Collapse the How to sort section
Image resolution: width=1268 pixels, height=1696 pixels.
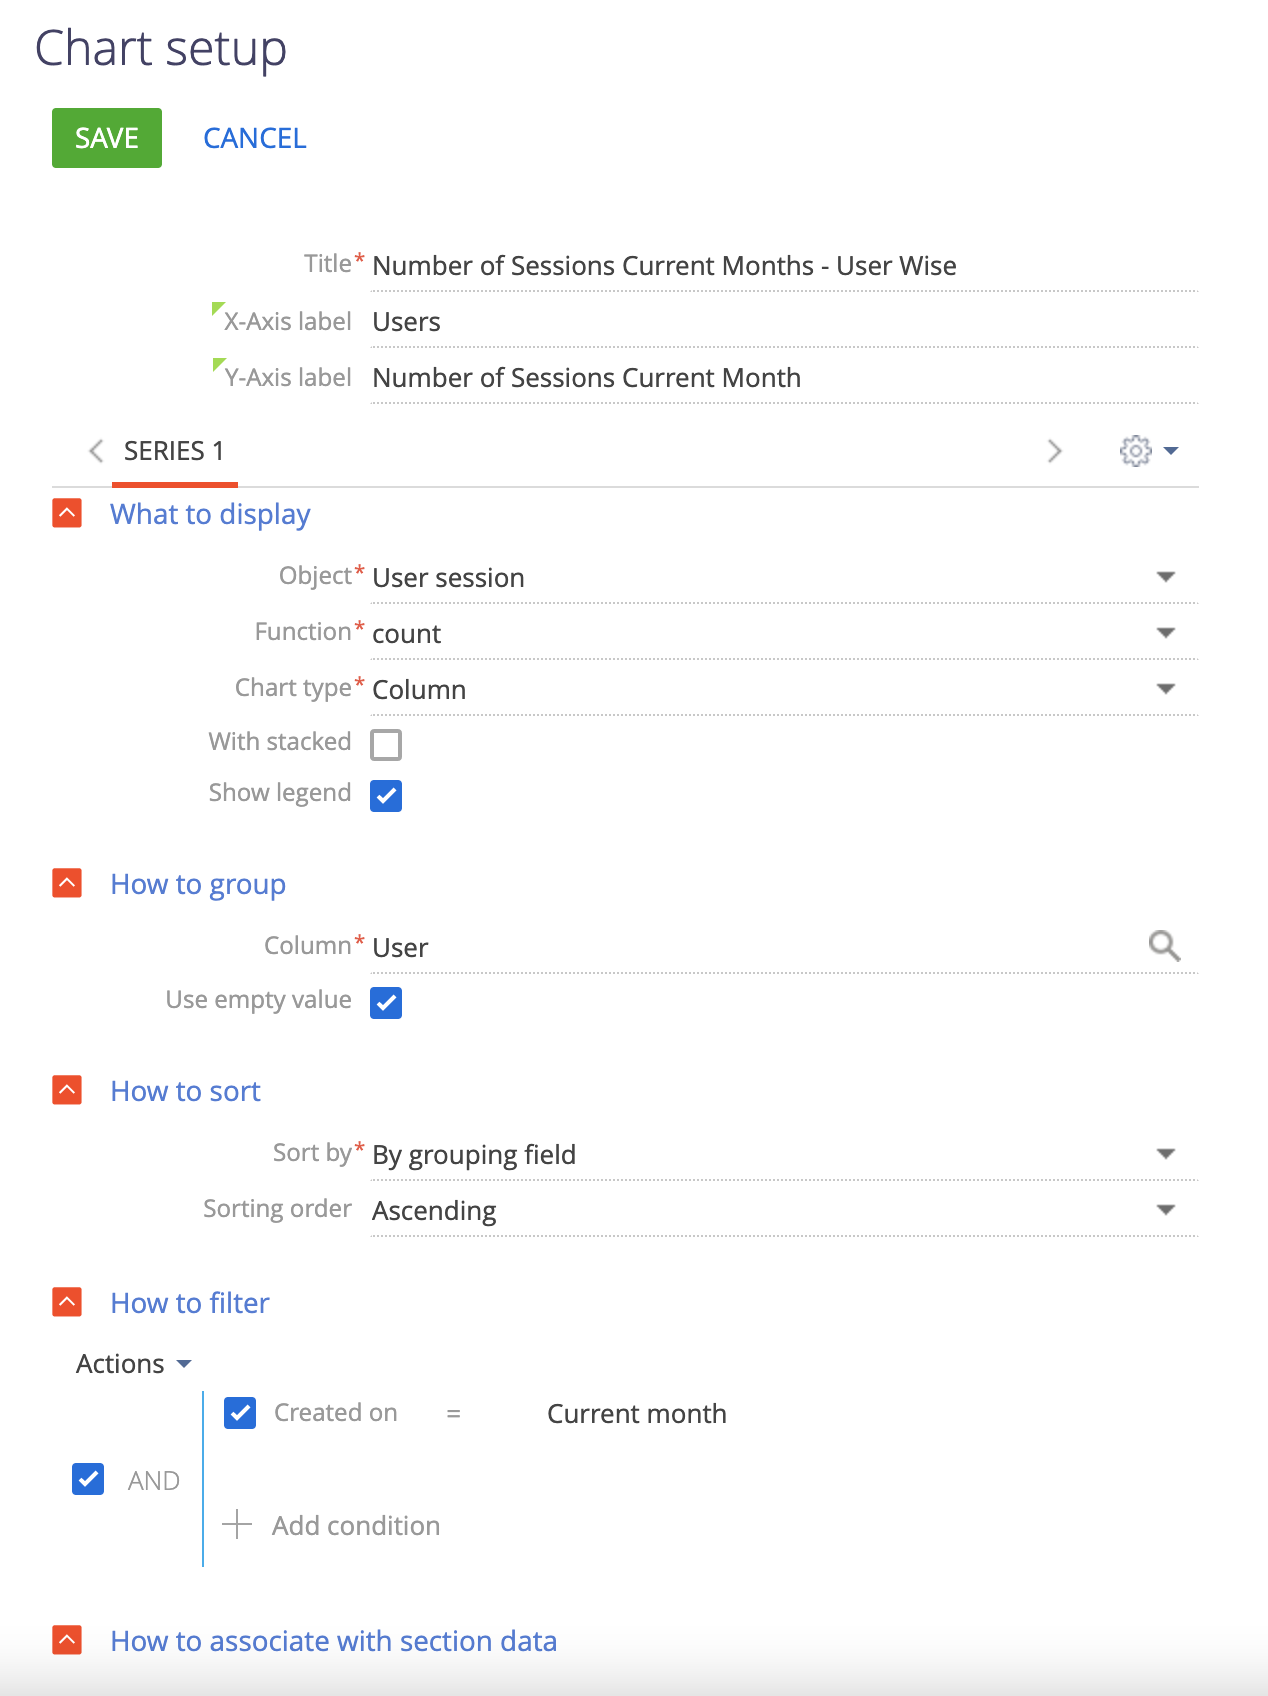[67, 1090]
